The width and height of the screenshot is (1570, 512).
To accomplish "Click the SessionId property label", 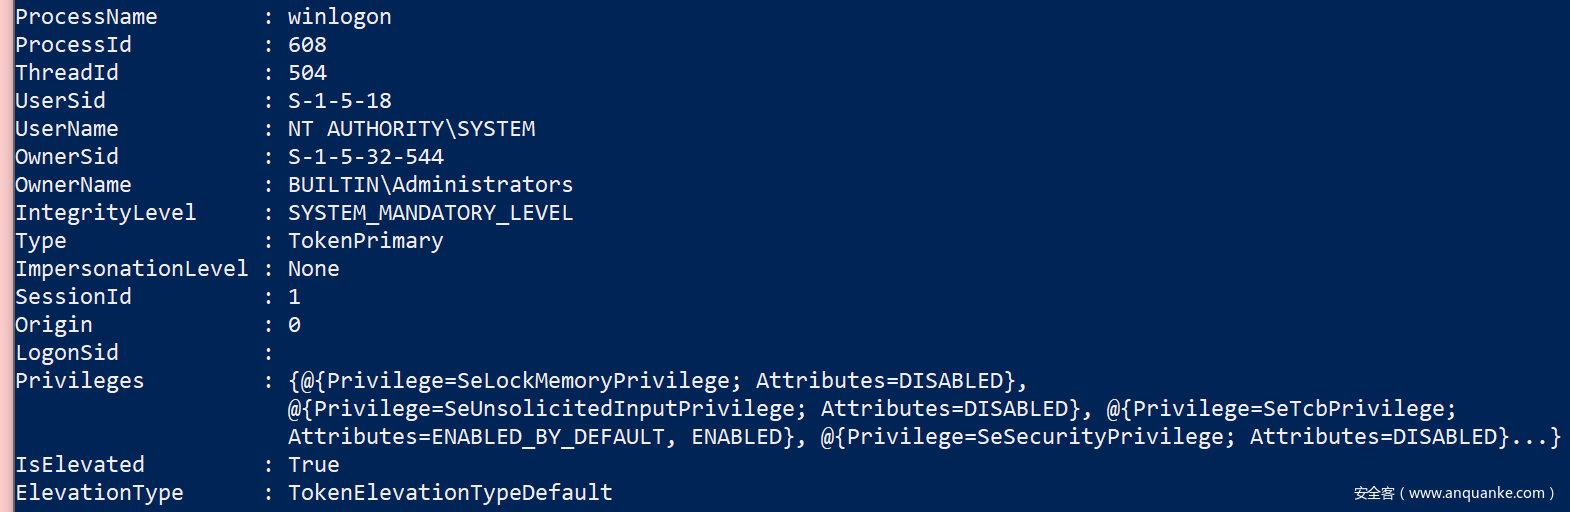I will tap(73, 297).
